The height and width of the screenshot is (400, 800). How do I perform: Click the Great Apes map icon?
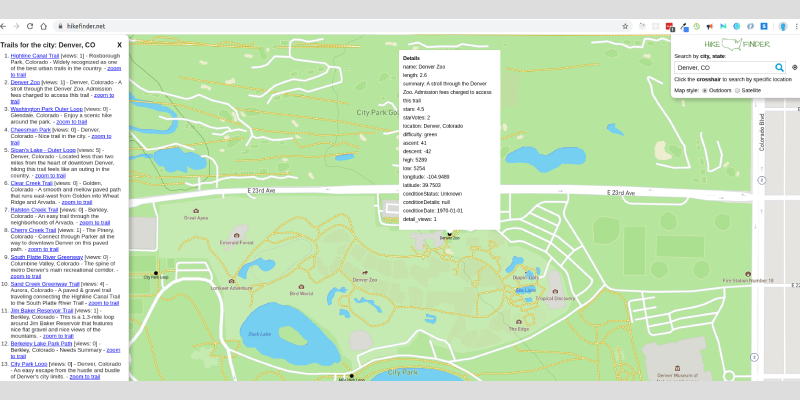pos(196,211)
